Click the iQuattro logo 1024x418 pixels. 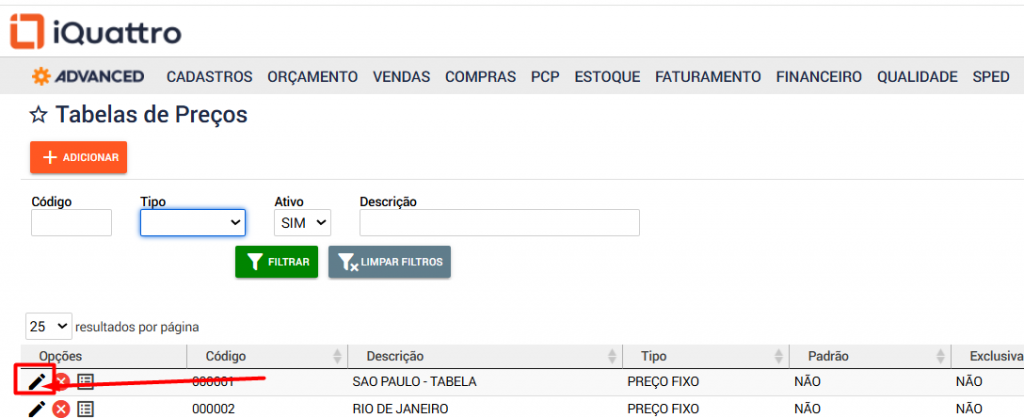coord(95,32)
